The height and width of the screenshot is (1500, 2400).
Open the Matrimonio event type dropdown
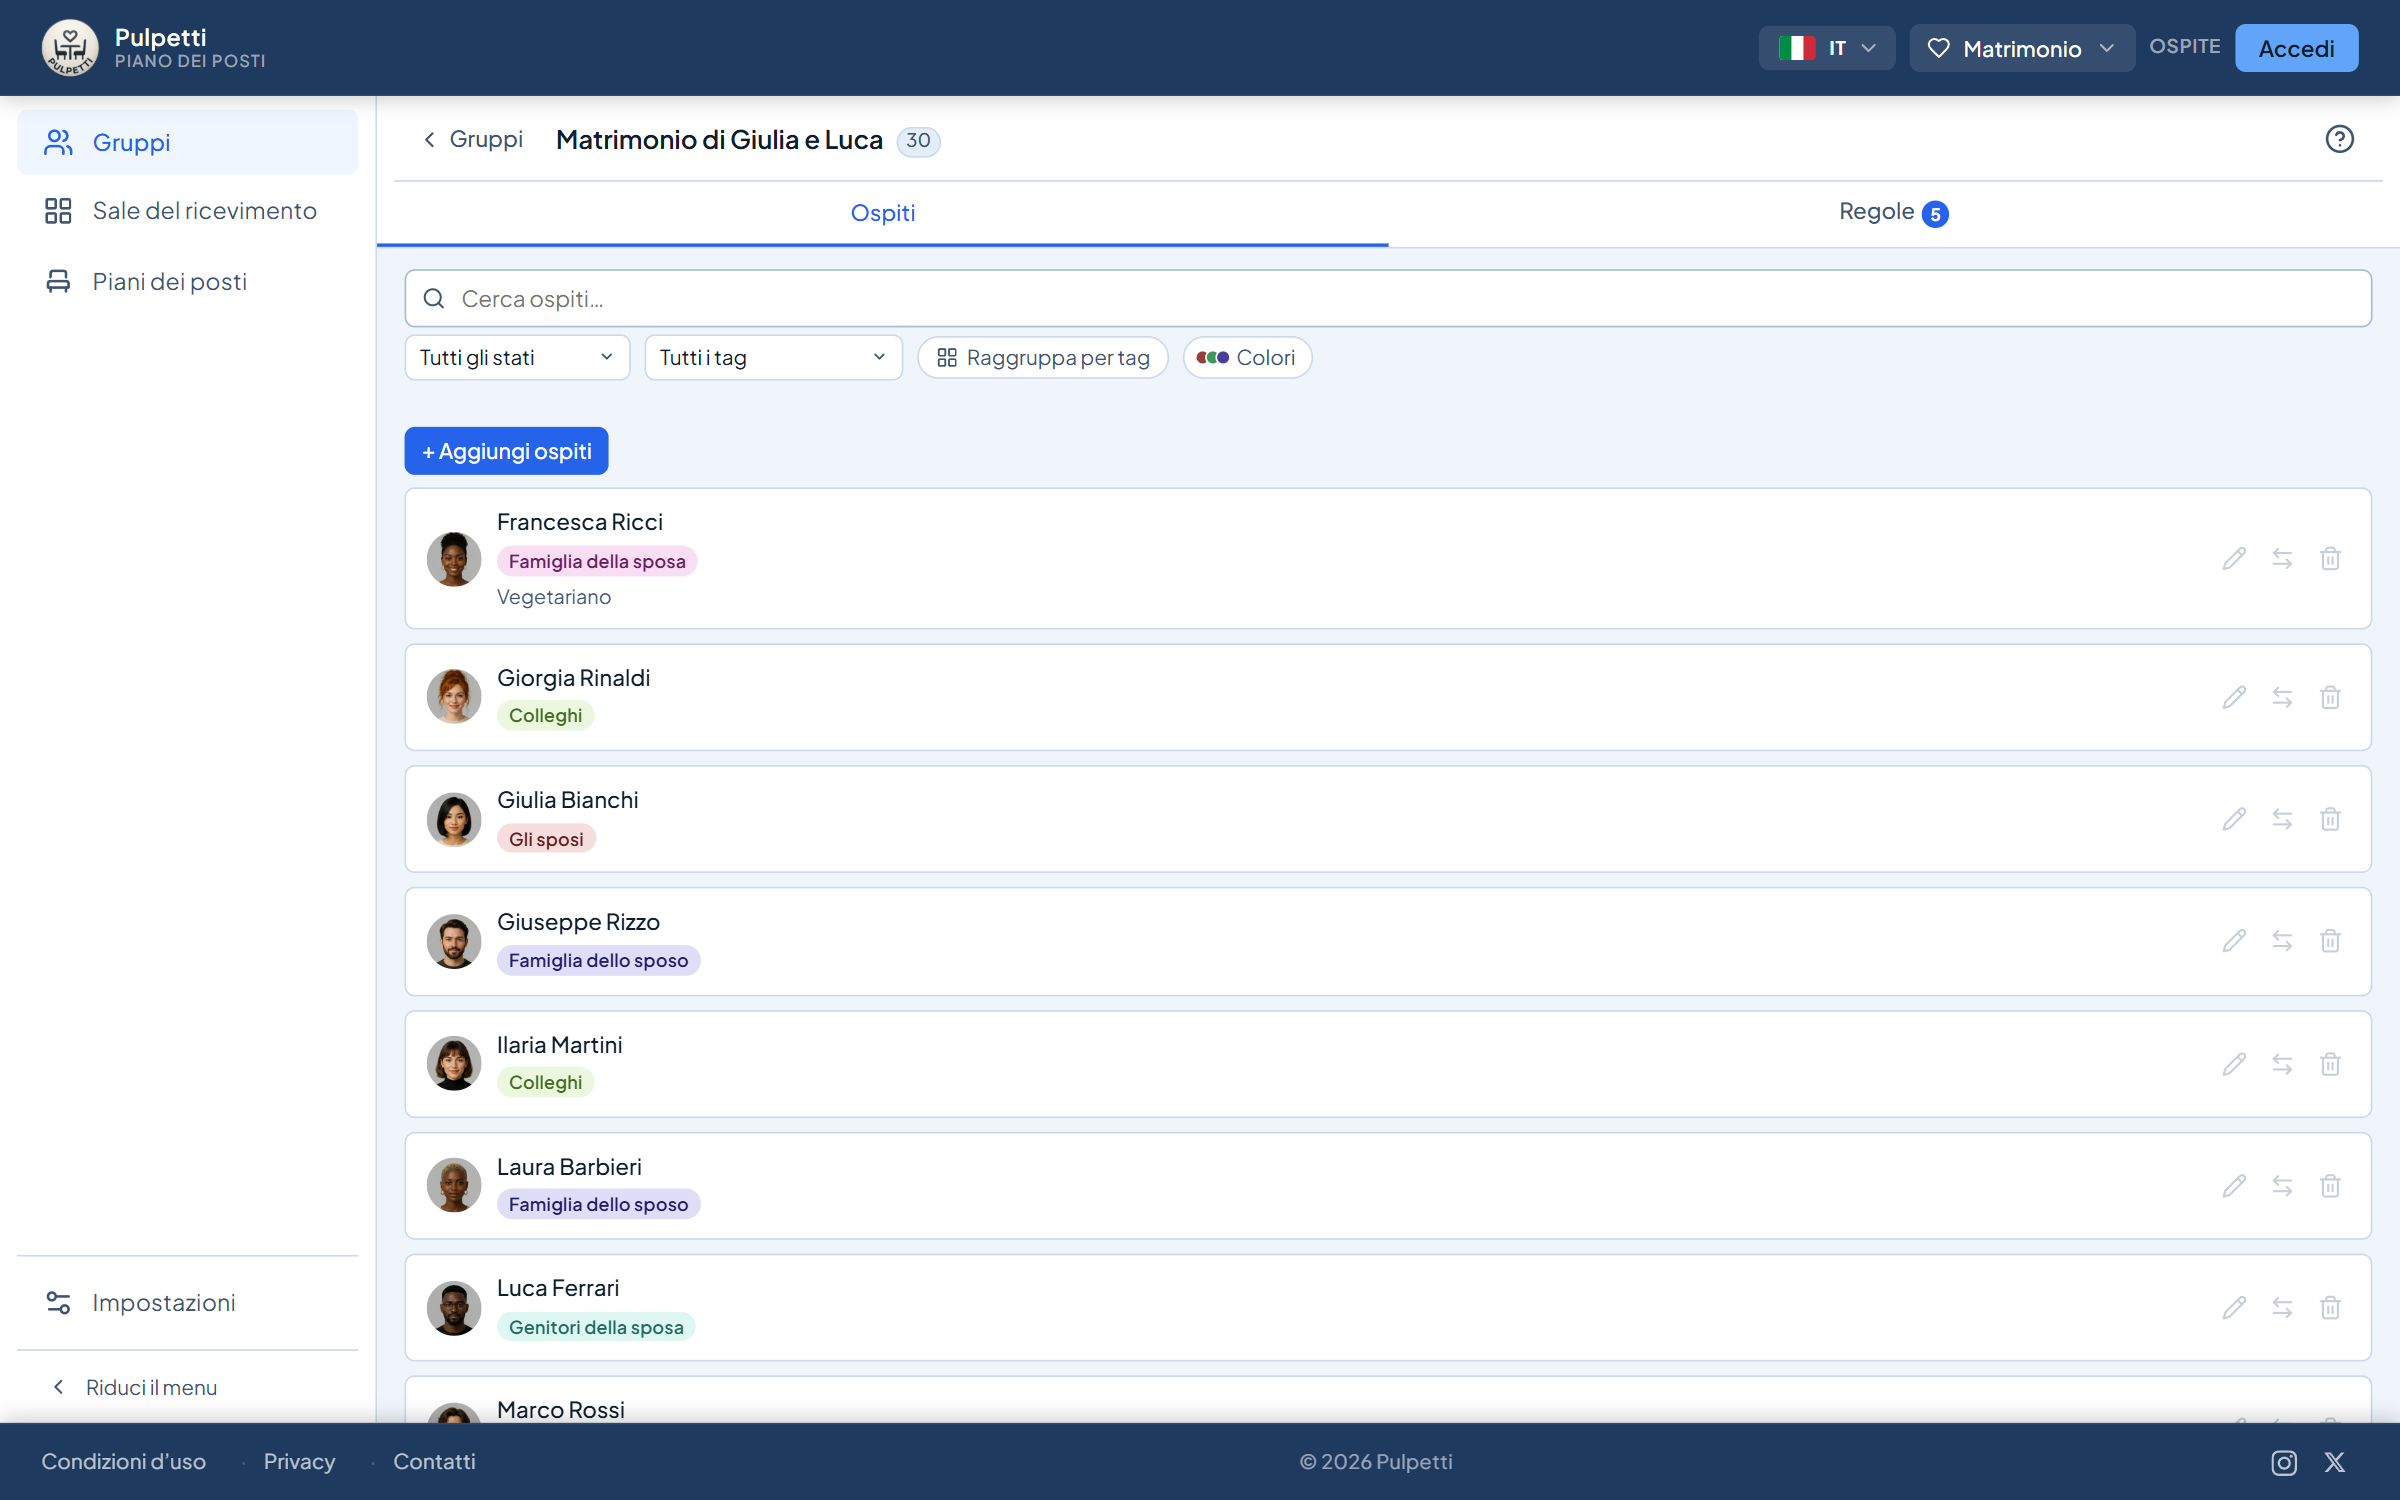pyautogui.click(x=2021, y=48)
